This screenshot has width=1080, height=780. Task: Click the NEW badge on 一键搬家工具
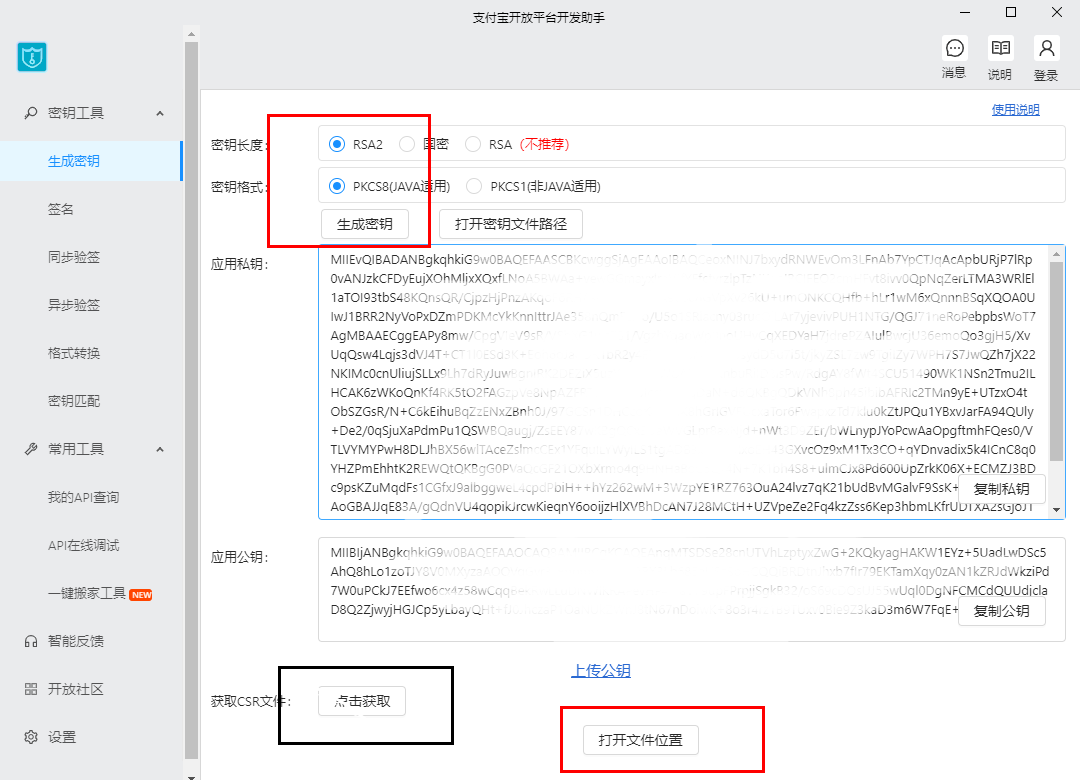[x=141, y=595]
